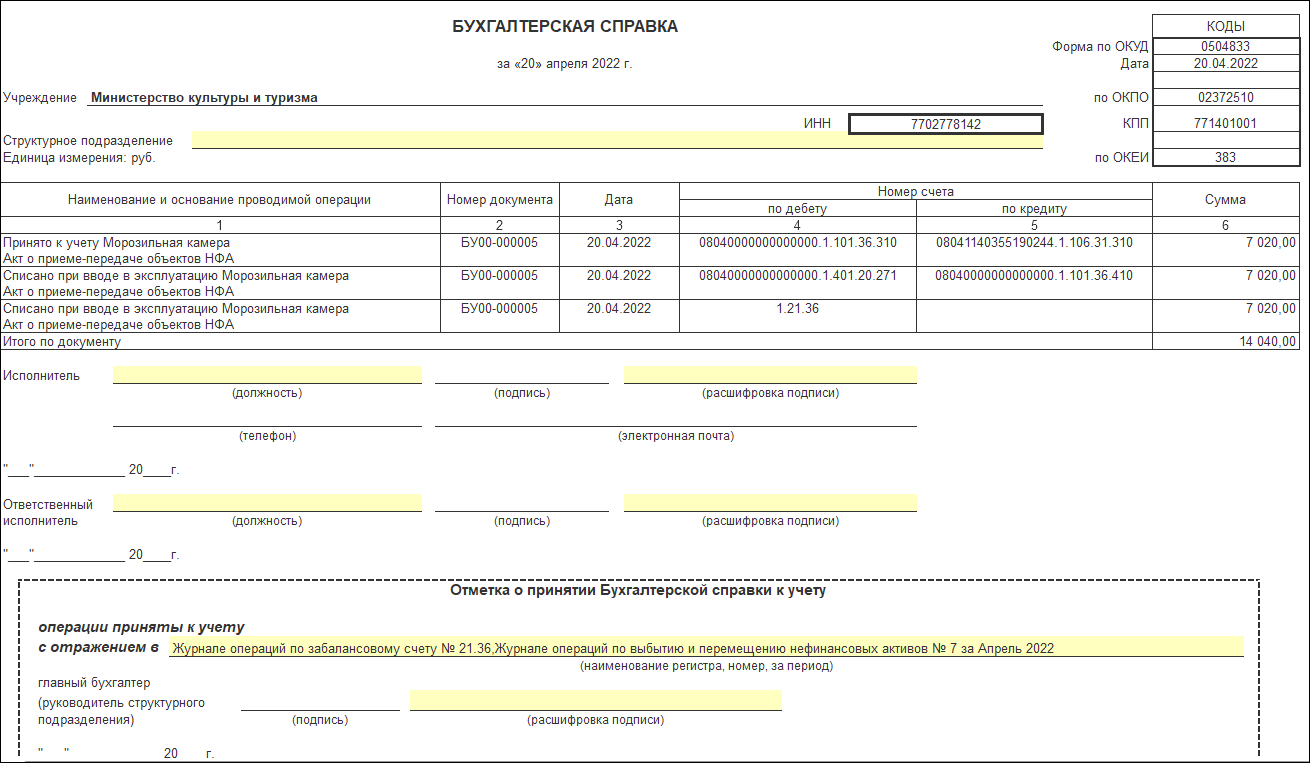Select the ОКПО code 02372510
The width and height of the screenshot is (1310, 763).
1226,98
